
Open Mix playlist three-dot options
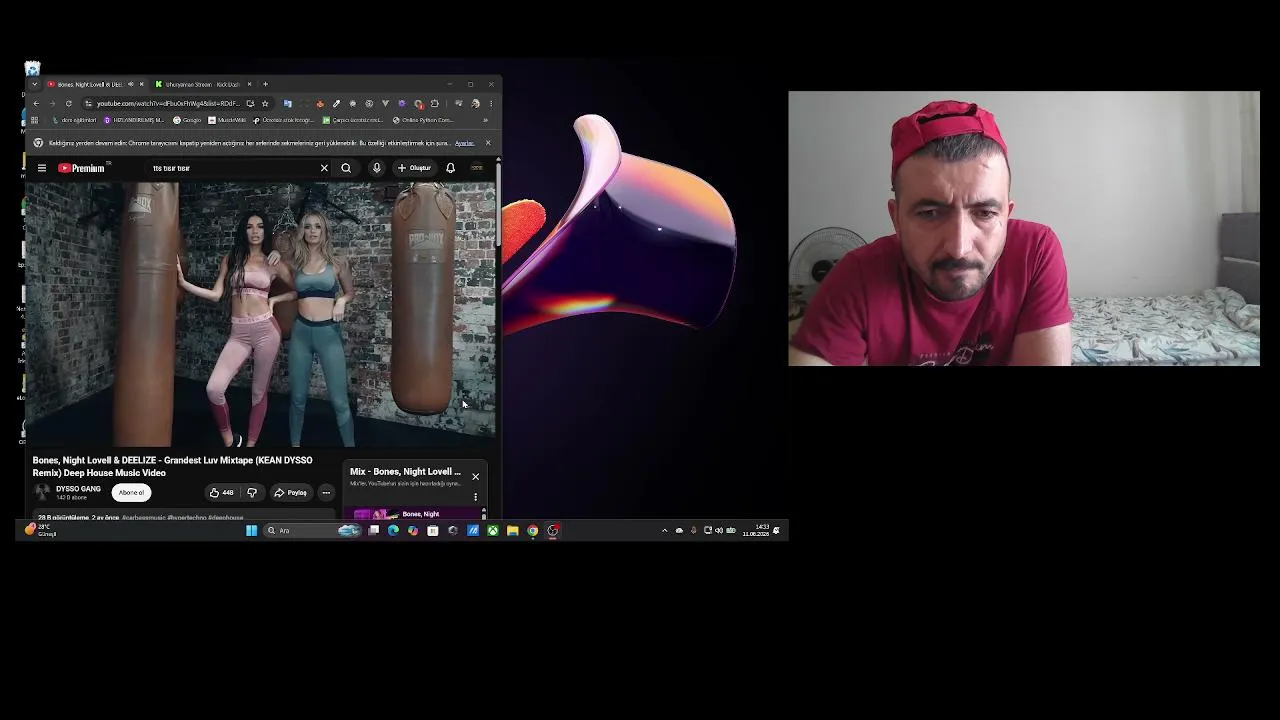pyautogui.click(x=475, y=496)
